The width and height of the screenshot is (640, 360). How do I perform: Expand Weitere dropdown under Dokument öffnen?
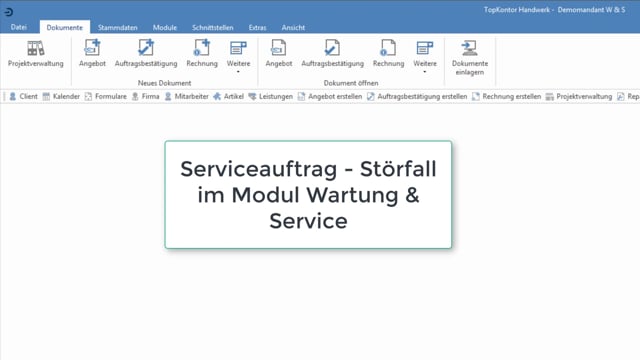pos(425,56)
